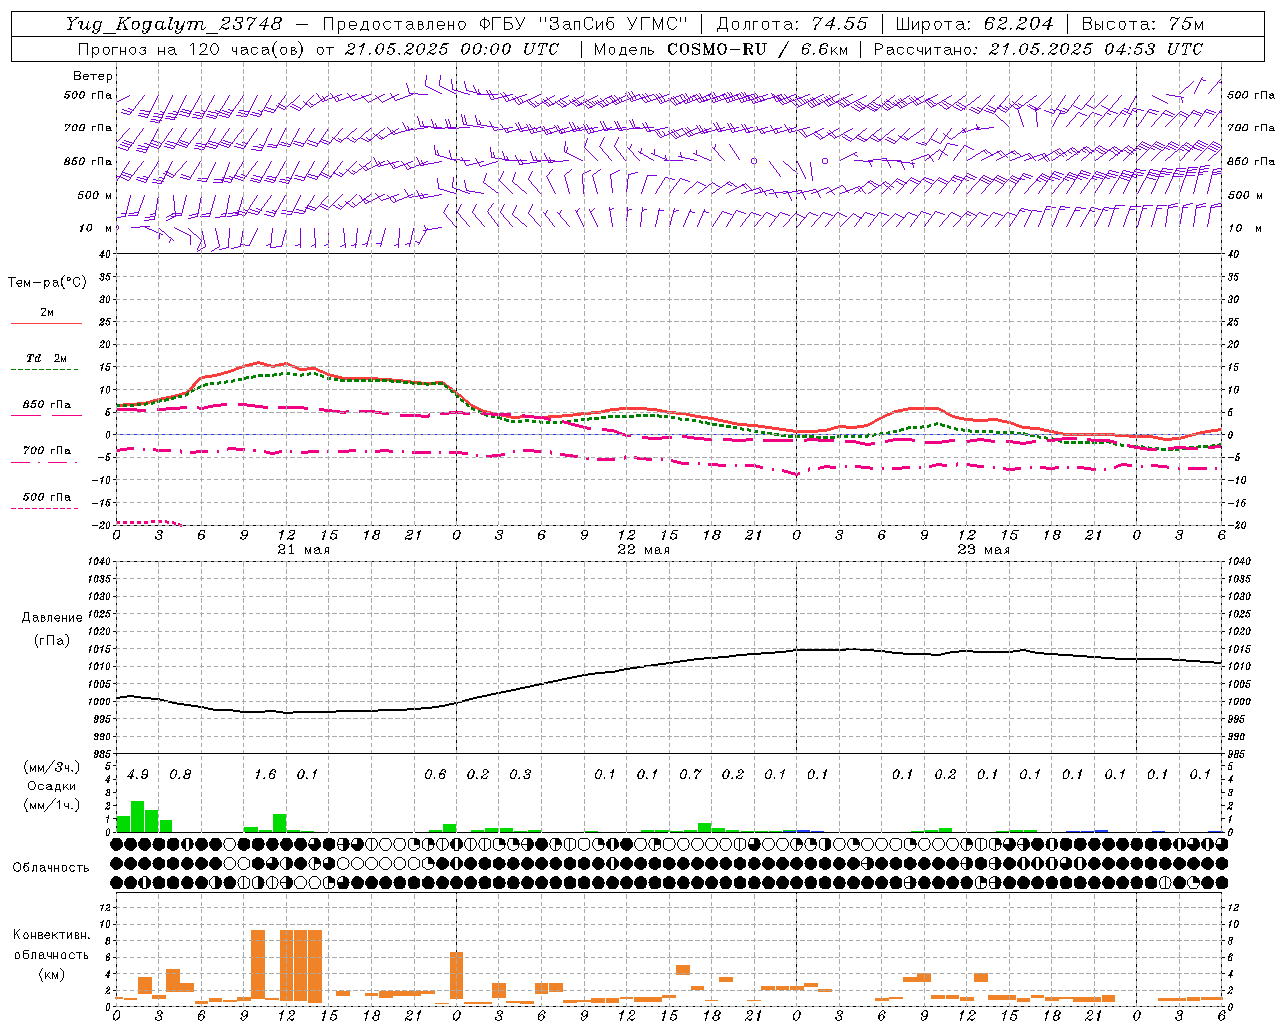Image resolution: width=1280 pixels, height=1024 pixels.
Task: Click the 0.6 three-hour precipitation value
Action: point(435,775)
